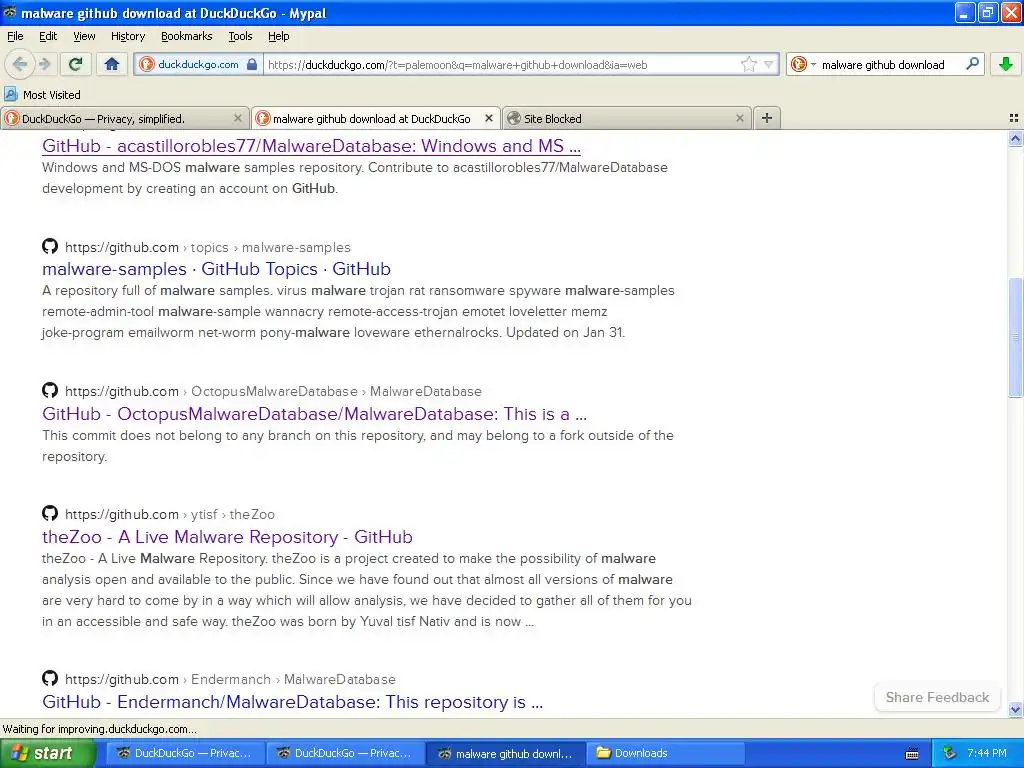The image size is (1024, 768).
Task: Click the vertical scrollbar thumb
Action: (x=1015, y=337)
